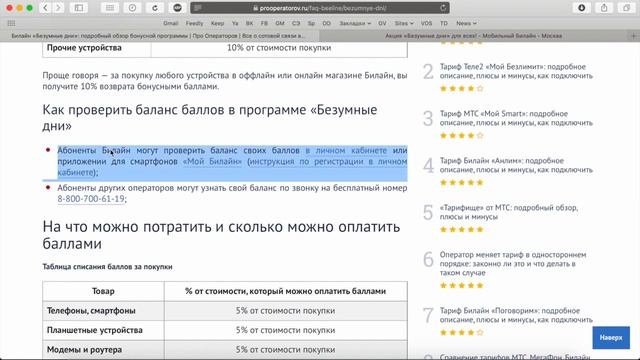Image resolution: width=640 pixels, height=360 pixels.
Task: Open МТС «Мой Smart» tariff article
Action: click(x=516, y=118)
